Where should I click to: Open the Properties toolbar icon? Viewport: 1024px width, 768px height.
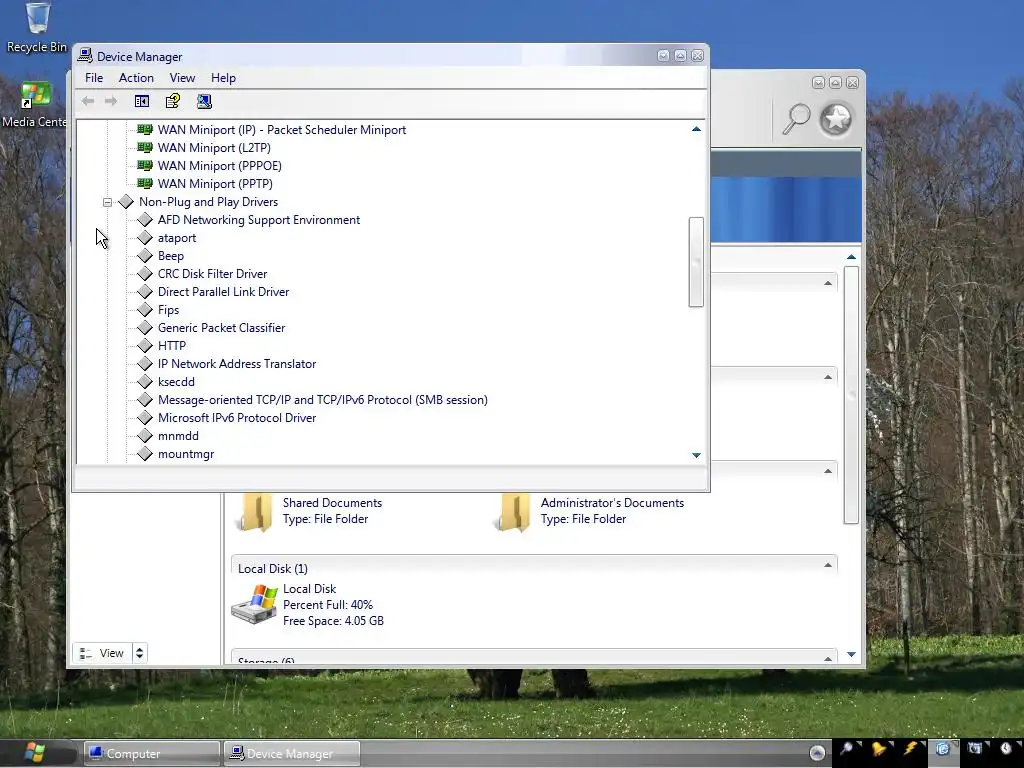pyautogui.click(x=172, y=101)
